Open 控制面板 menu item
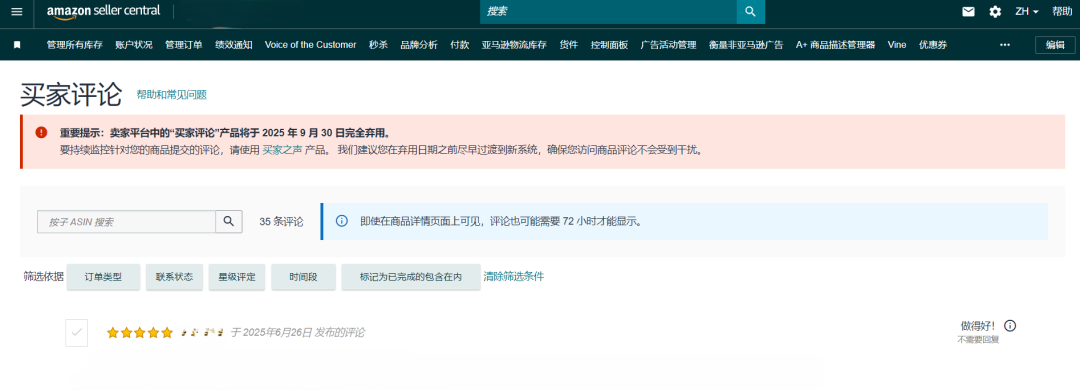The height and width of the screenshot is (390, 1080). click(x=609, y=45)
